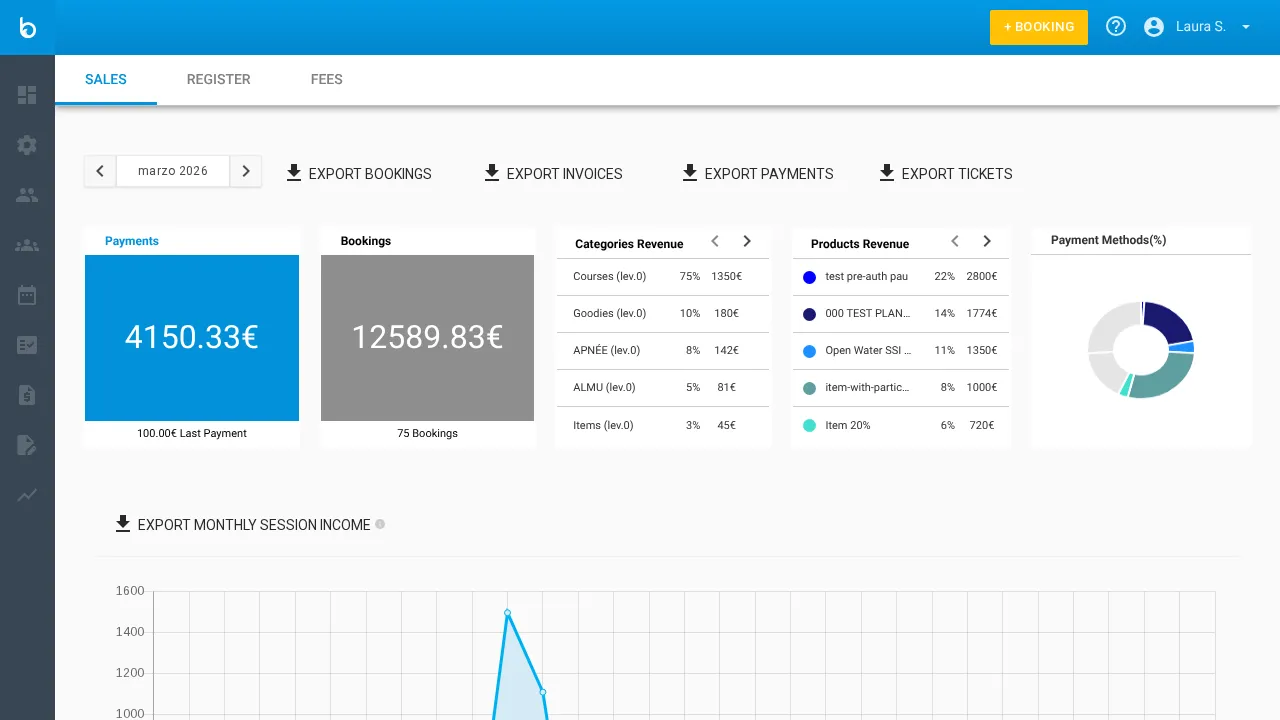Click the Export Monthly Session Income download icon
This screenshot has width=1280, height=720.
[x=123, y=523]
